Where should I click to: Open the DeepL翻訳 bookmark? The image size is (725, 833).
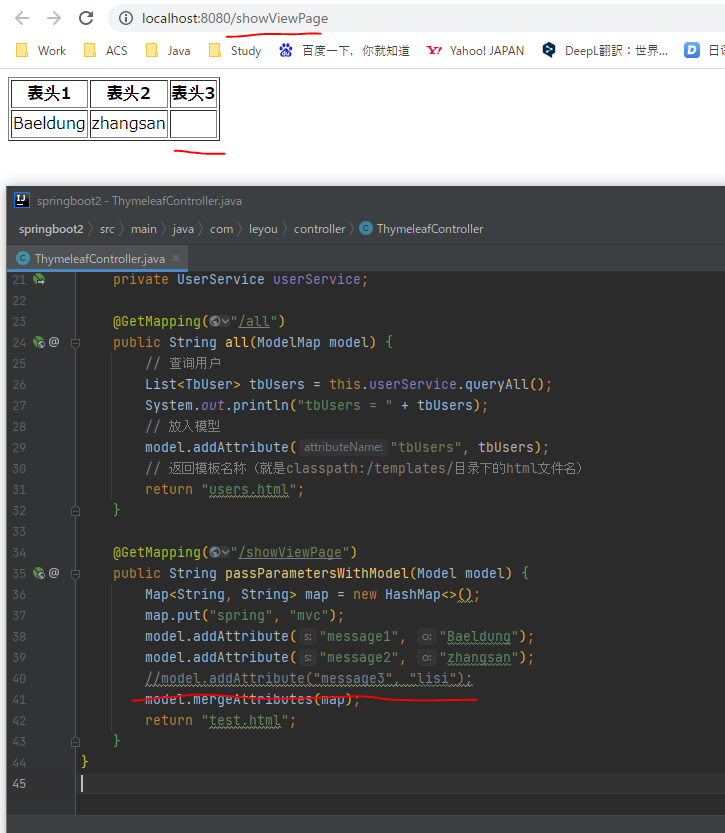(x=604, y=50)
